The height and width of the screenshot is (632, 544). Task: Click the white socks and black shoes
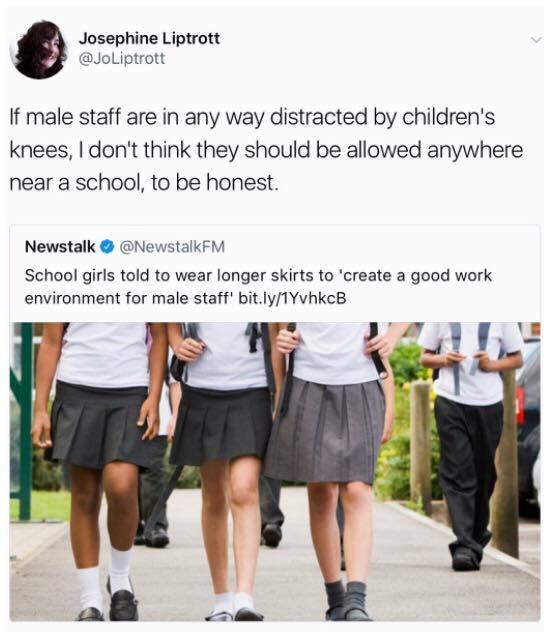108,584
